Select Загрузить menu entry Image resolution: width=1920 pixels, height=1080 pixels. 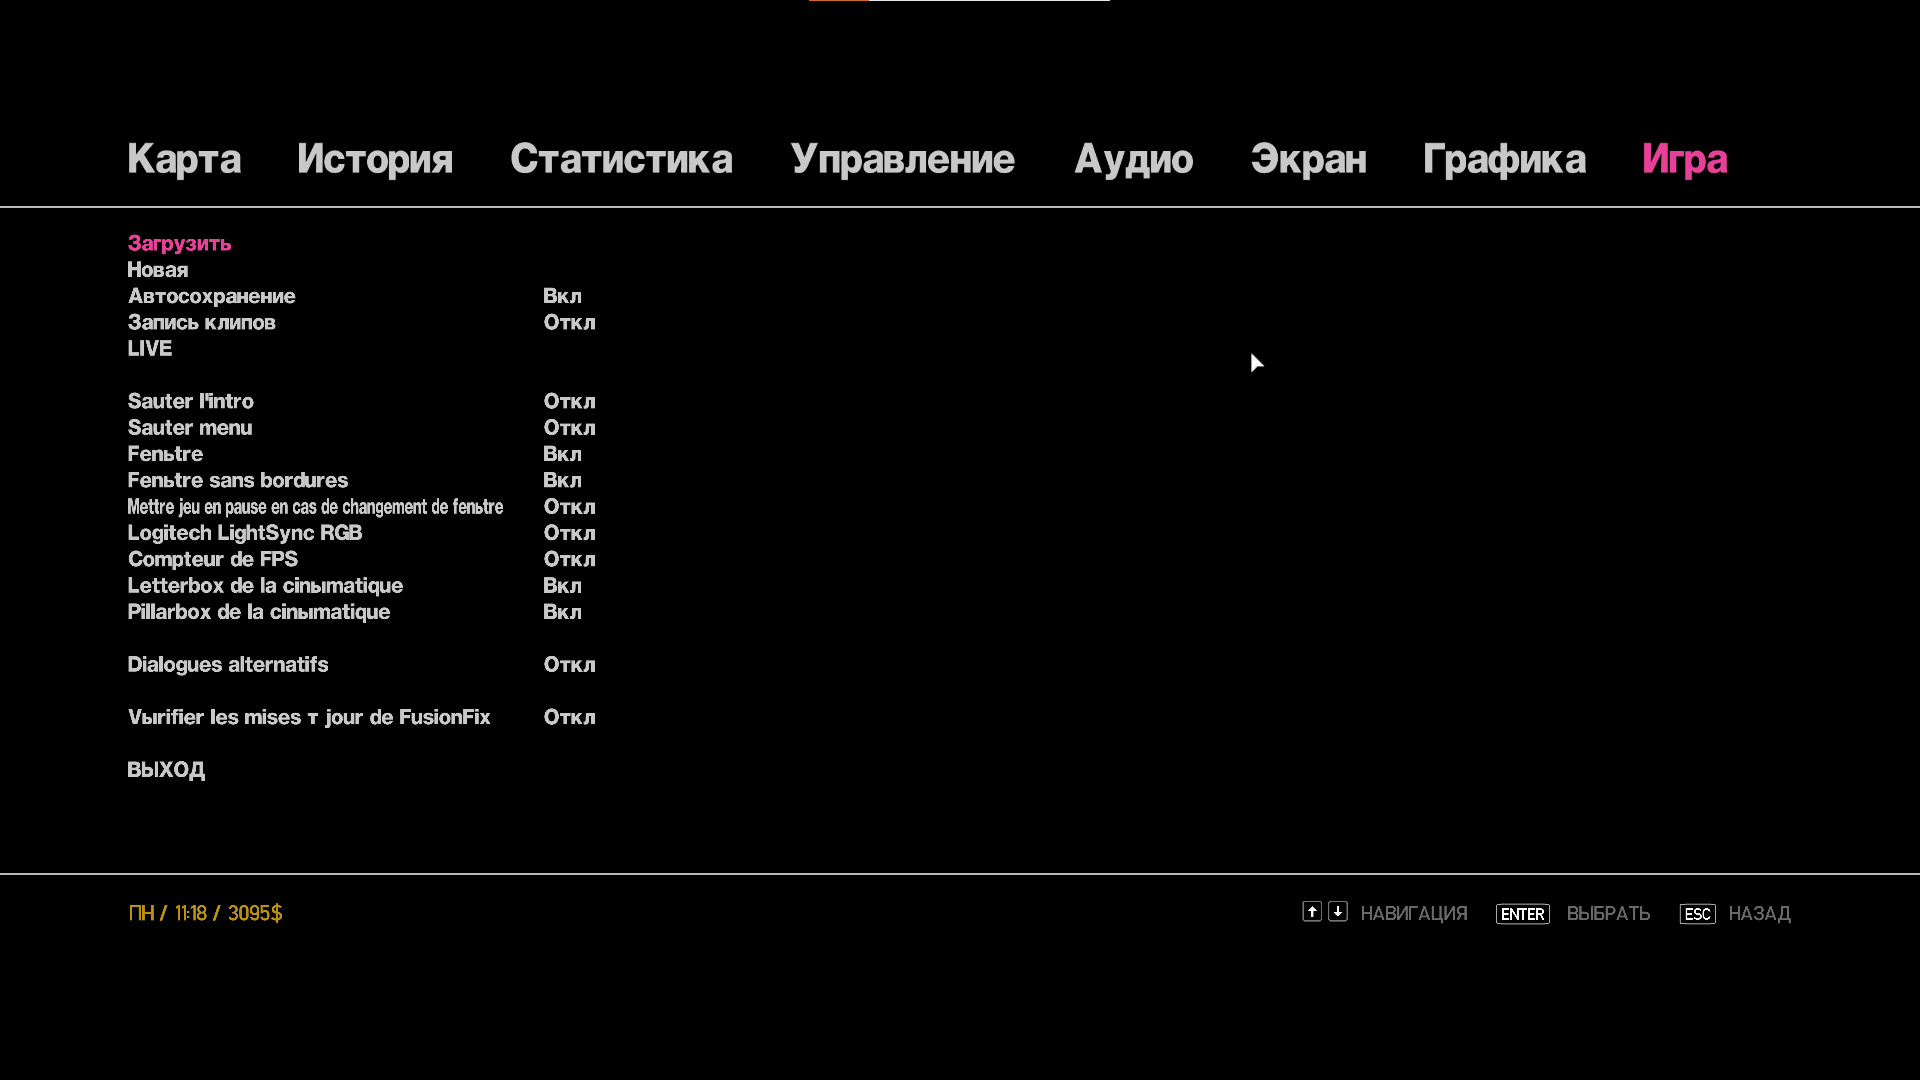[179, 243]
